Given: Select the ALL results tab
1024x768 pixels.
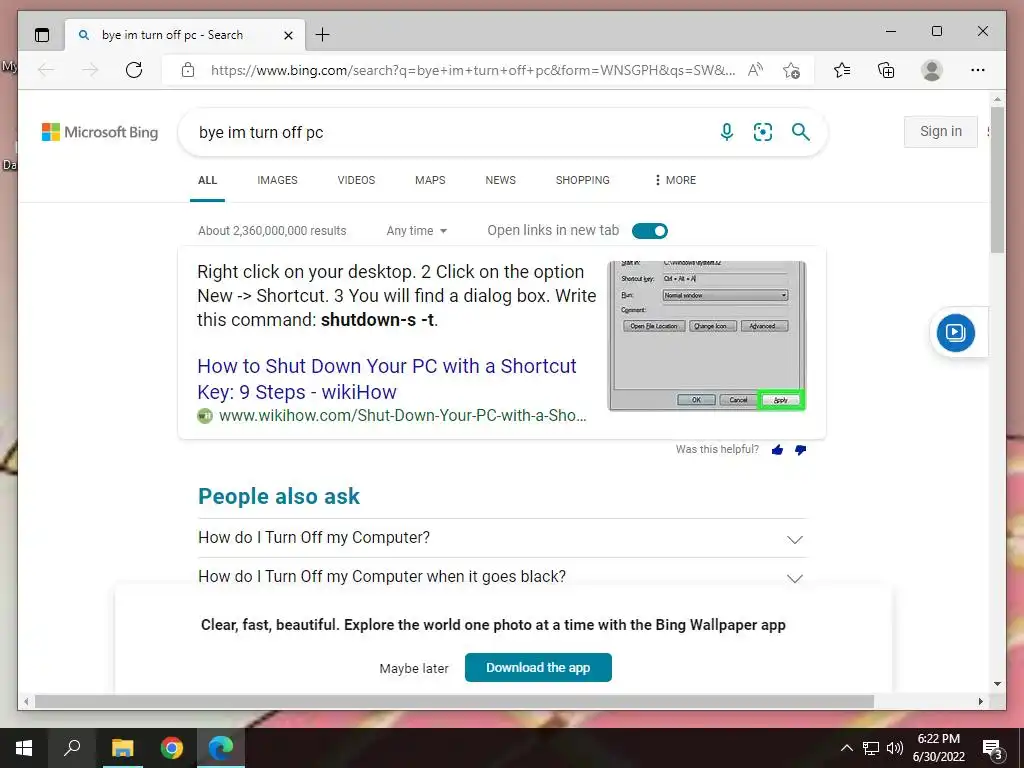Looking at the screenshot, I should point(208,180).
